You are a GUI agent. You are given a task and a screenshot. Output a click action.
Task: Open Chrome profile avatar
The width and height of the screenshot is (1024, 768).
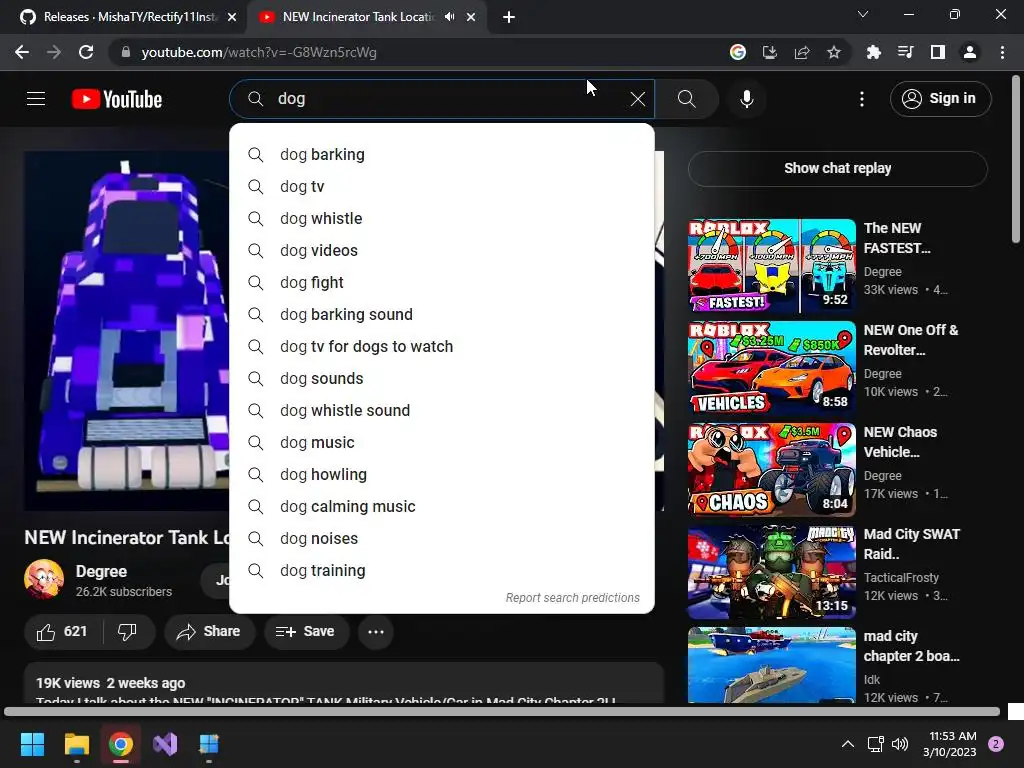tap(970, 52)
